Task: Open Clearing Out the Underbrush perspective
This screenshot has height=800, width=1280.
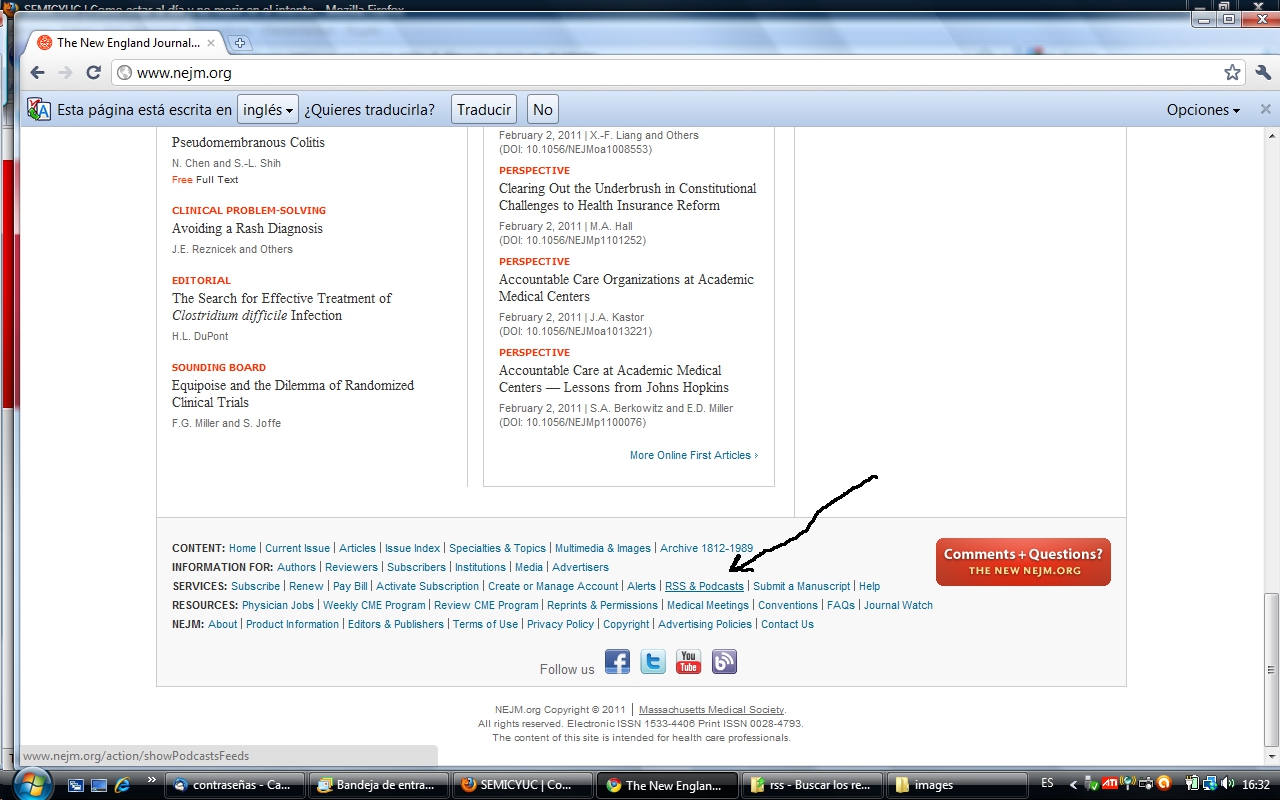Action: (x=627, y=197)
